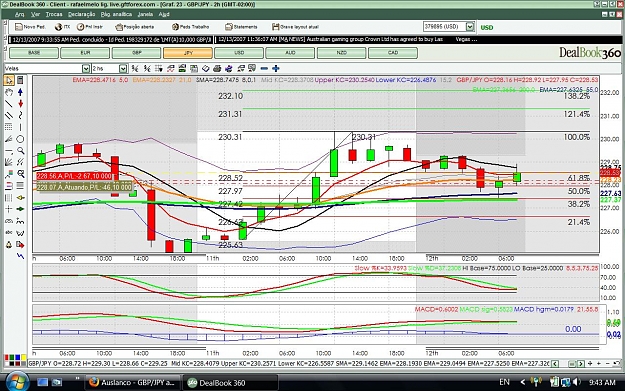Click the color palette swatches at bottom-left
The width and height of the screenshot is (625, 391).
point(15,360)
